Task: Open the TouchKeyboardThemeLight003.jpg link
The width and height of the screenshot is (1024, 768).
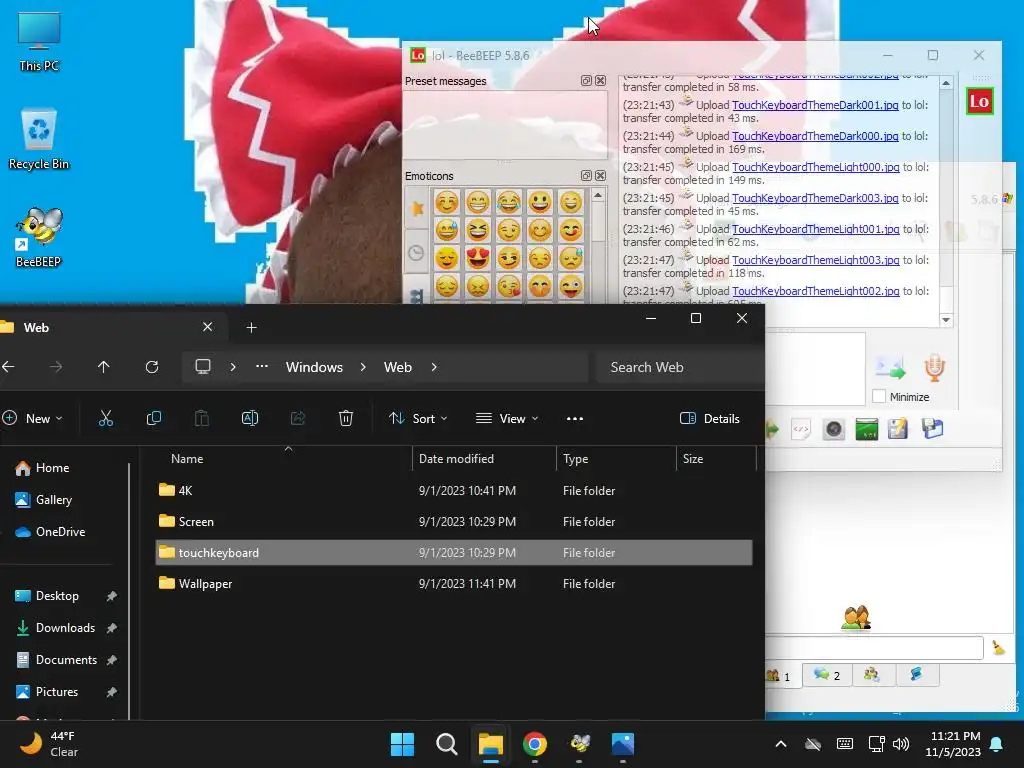Action: point(816,260)
